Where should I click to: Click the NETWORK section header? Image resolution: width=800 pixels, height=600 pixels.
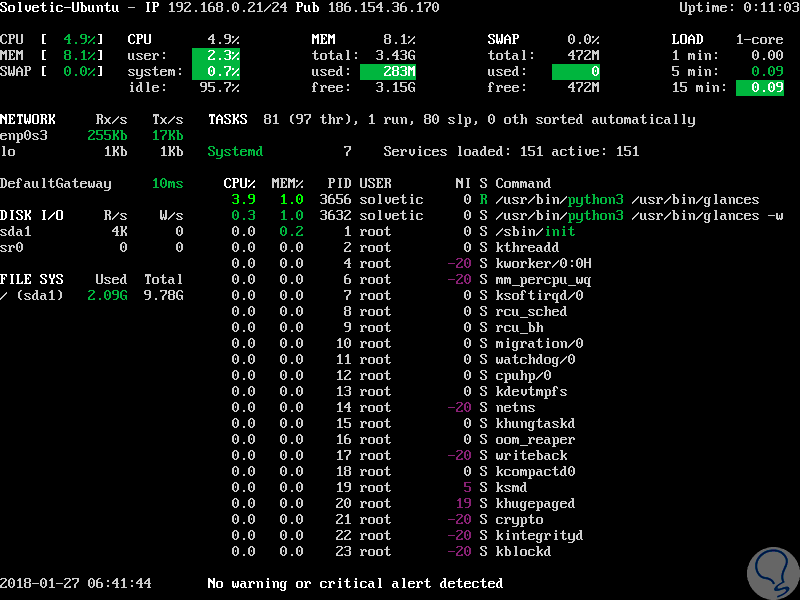pos(28,119)
